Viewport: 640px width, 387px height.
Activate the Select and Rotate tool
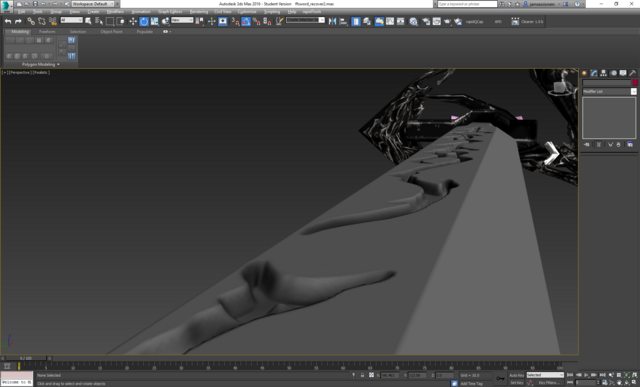pyautogui.click(x=144, y=21)
